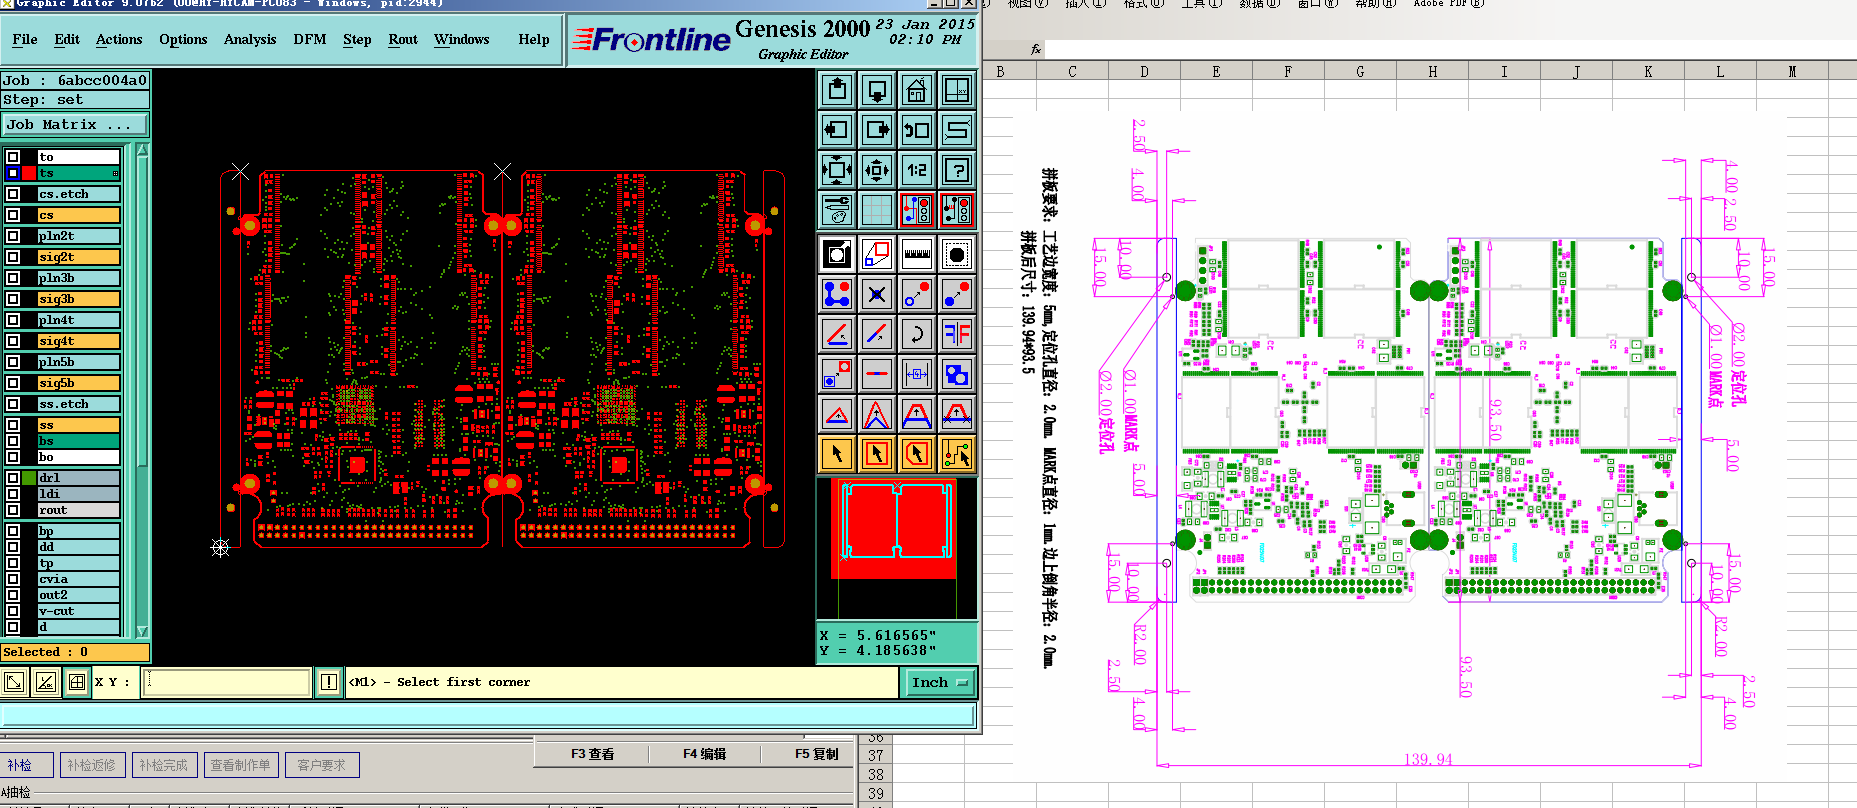
Task: Click the red ts layer color swatch
Action: (x=29, y=173)
